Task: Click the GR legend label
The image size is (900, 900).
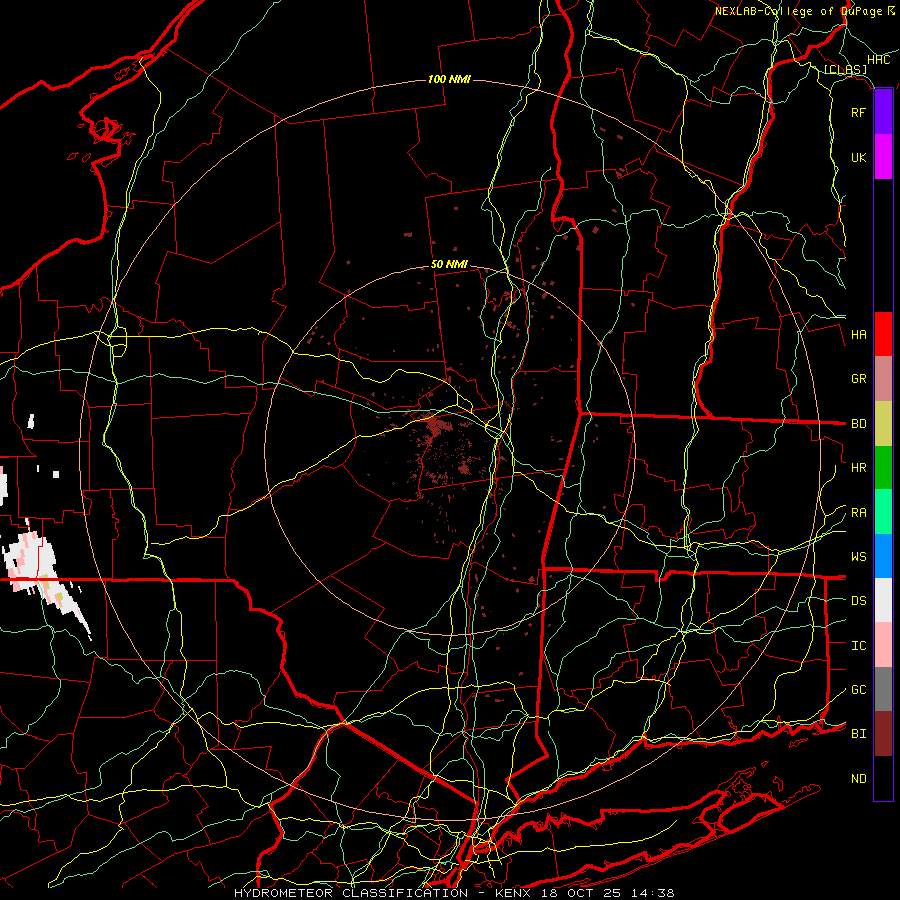Action: pos(858,379)
